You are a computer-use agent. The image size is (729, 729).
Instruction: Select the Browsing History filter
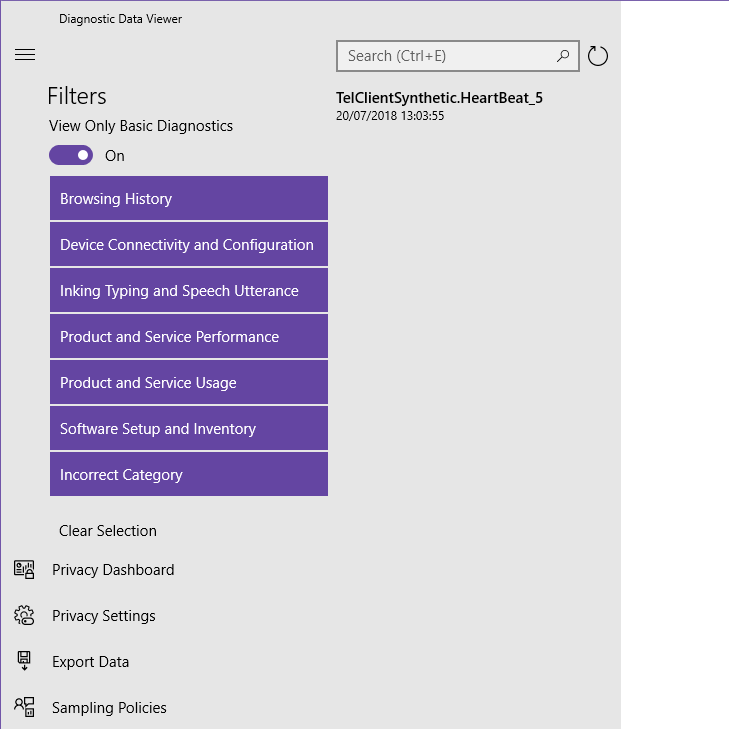(x=189, y=199)
